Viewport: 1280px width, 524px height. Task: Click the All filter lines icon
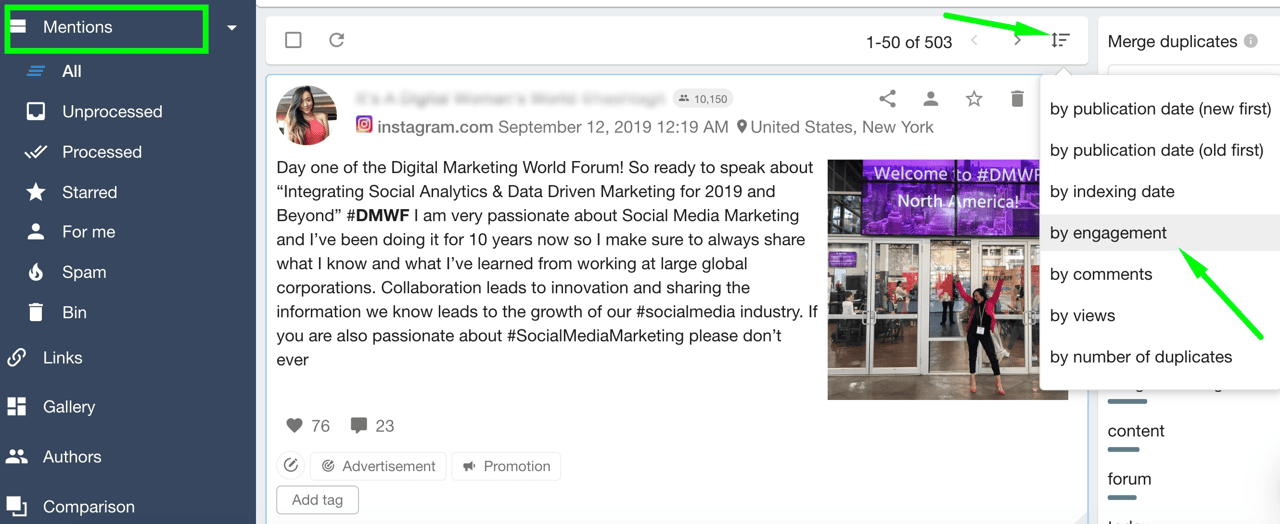36,71
